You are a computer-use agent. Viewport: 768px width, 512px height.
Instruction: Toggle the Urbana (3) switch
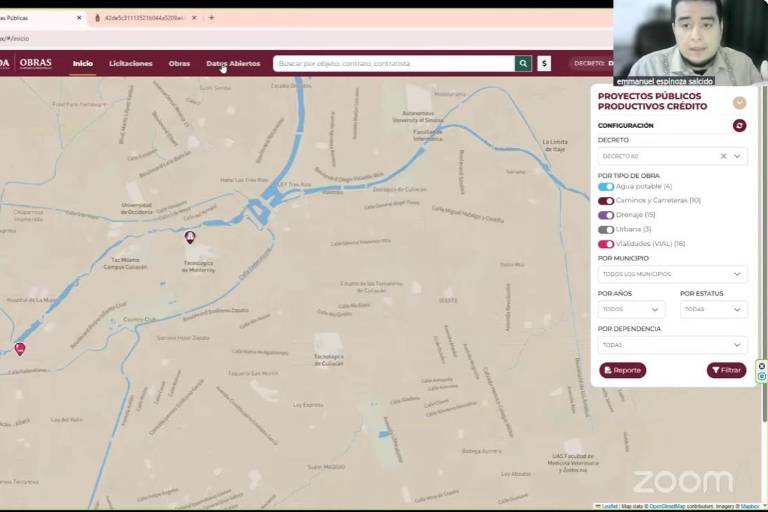[606, 229]
